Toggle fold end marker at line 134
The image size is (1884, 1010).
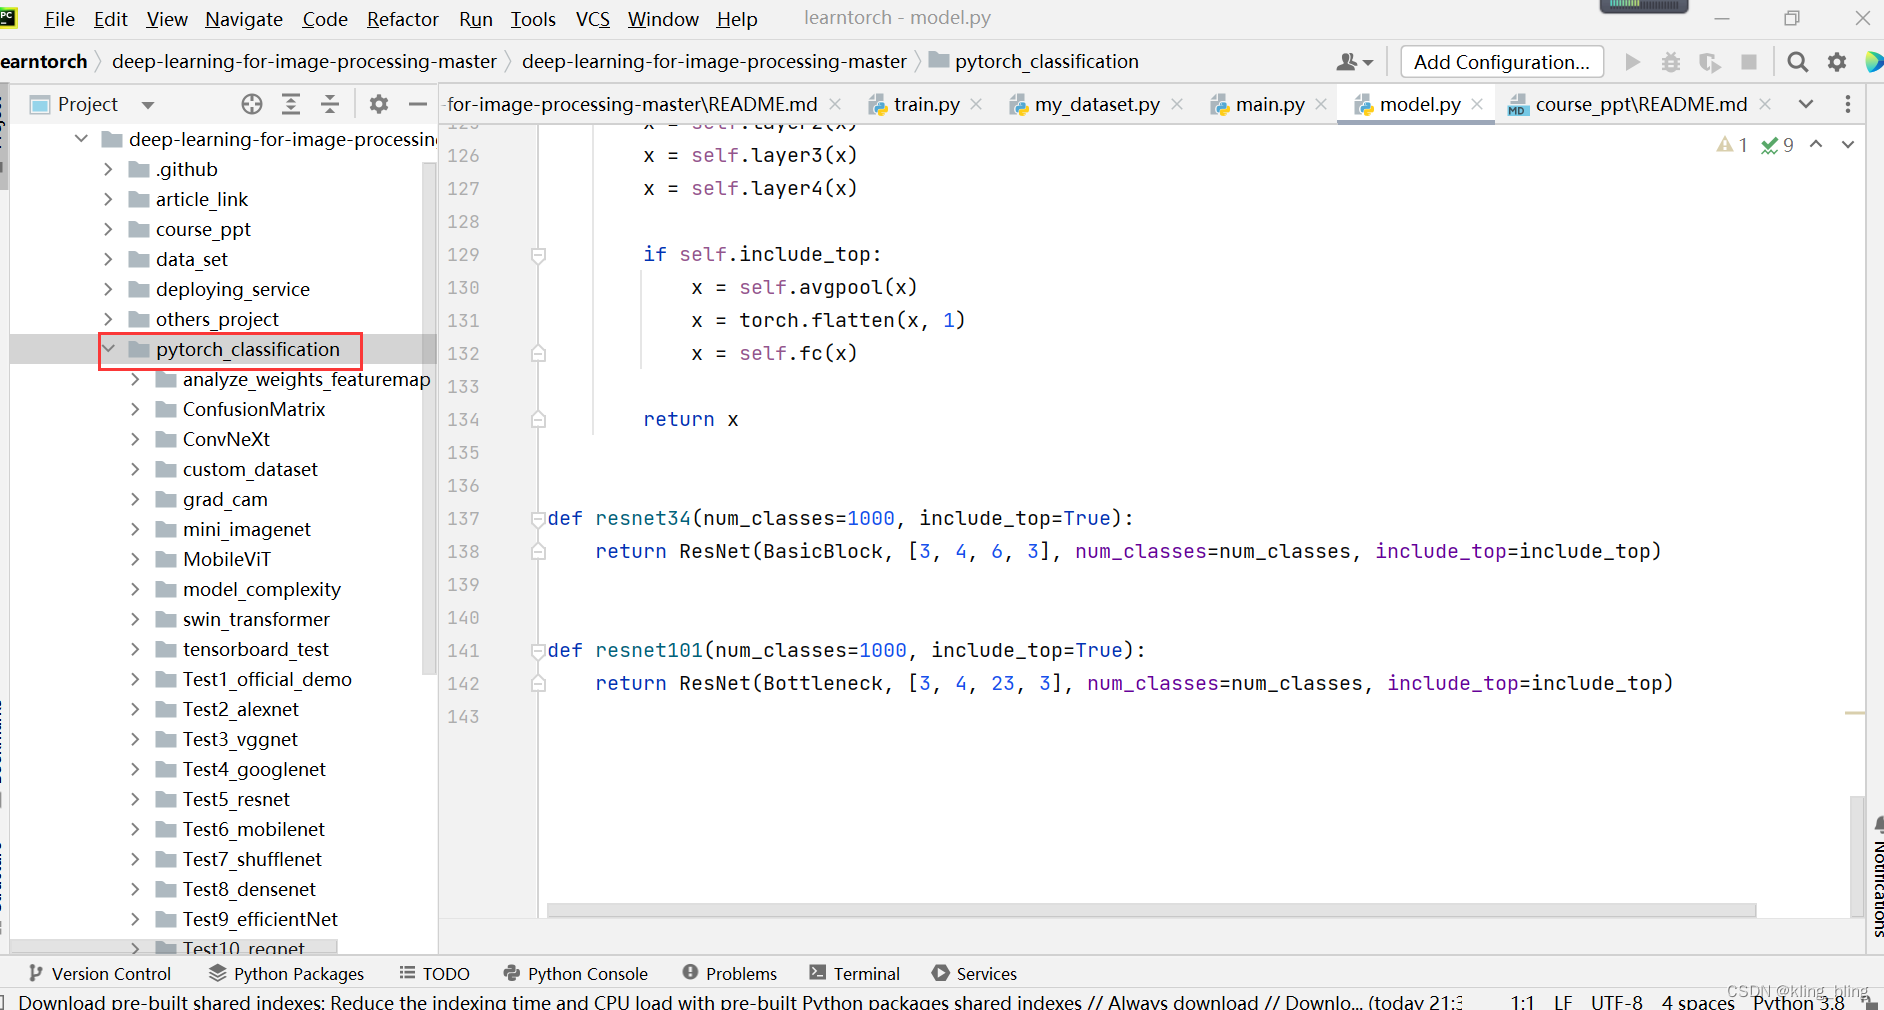click(538, 420)
